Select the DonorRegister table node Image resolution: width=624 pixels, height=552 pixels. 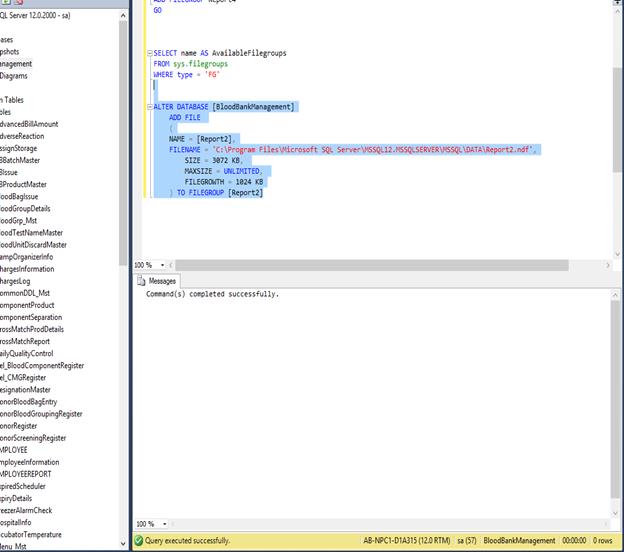click(18, 426)
